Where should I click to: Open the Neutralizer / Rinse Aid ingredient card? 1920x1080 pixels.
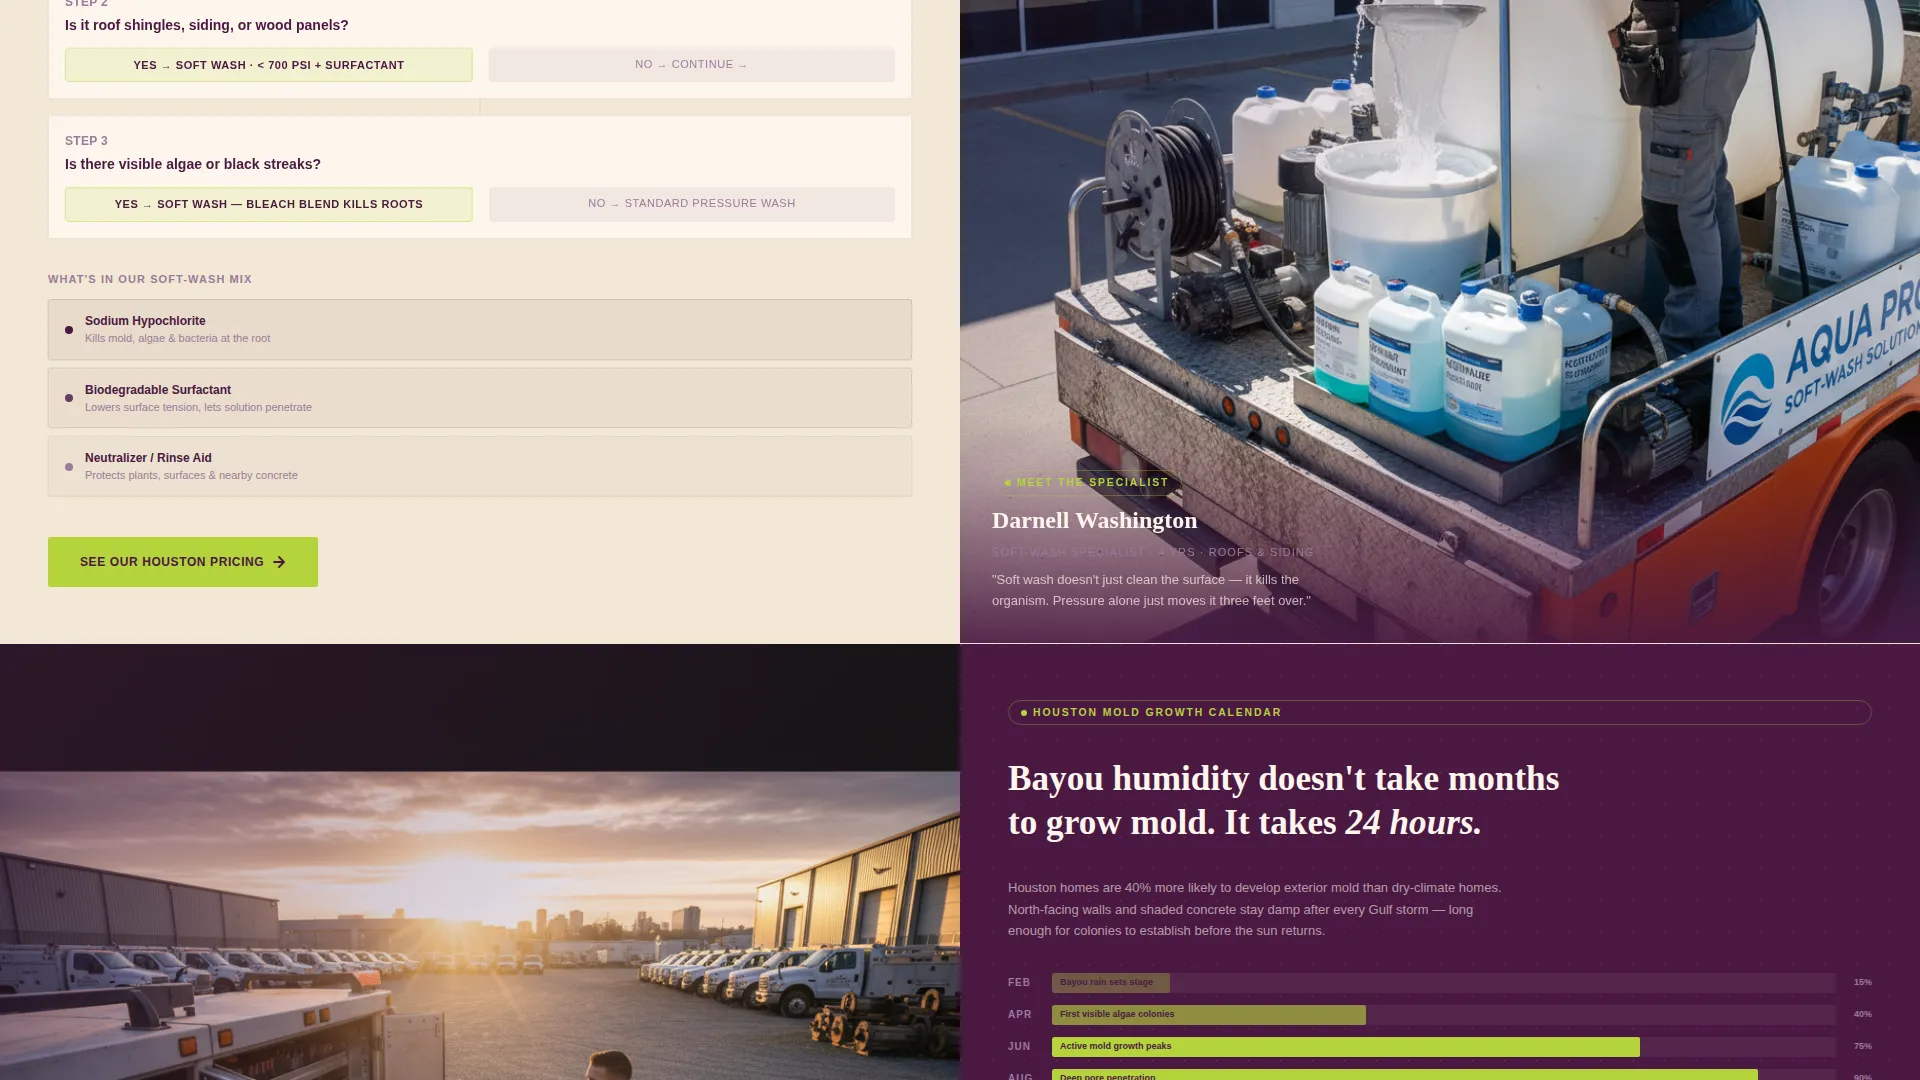point(480,466)
